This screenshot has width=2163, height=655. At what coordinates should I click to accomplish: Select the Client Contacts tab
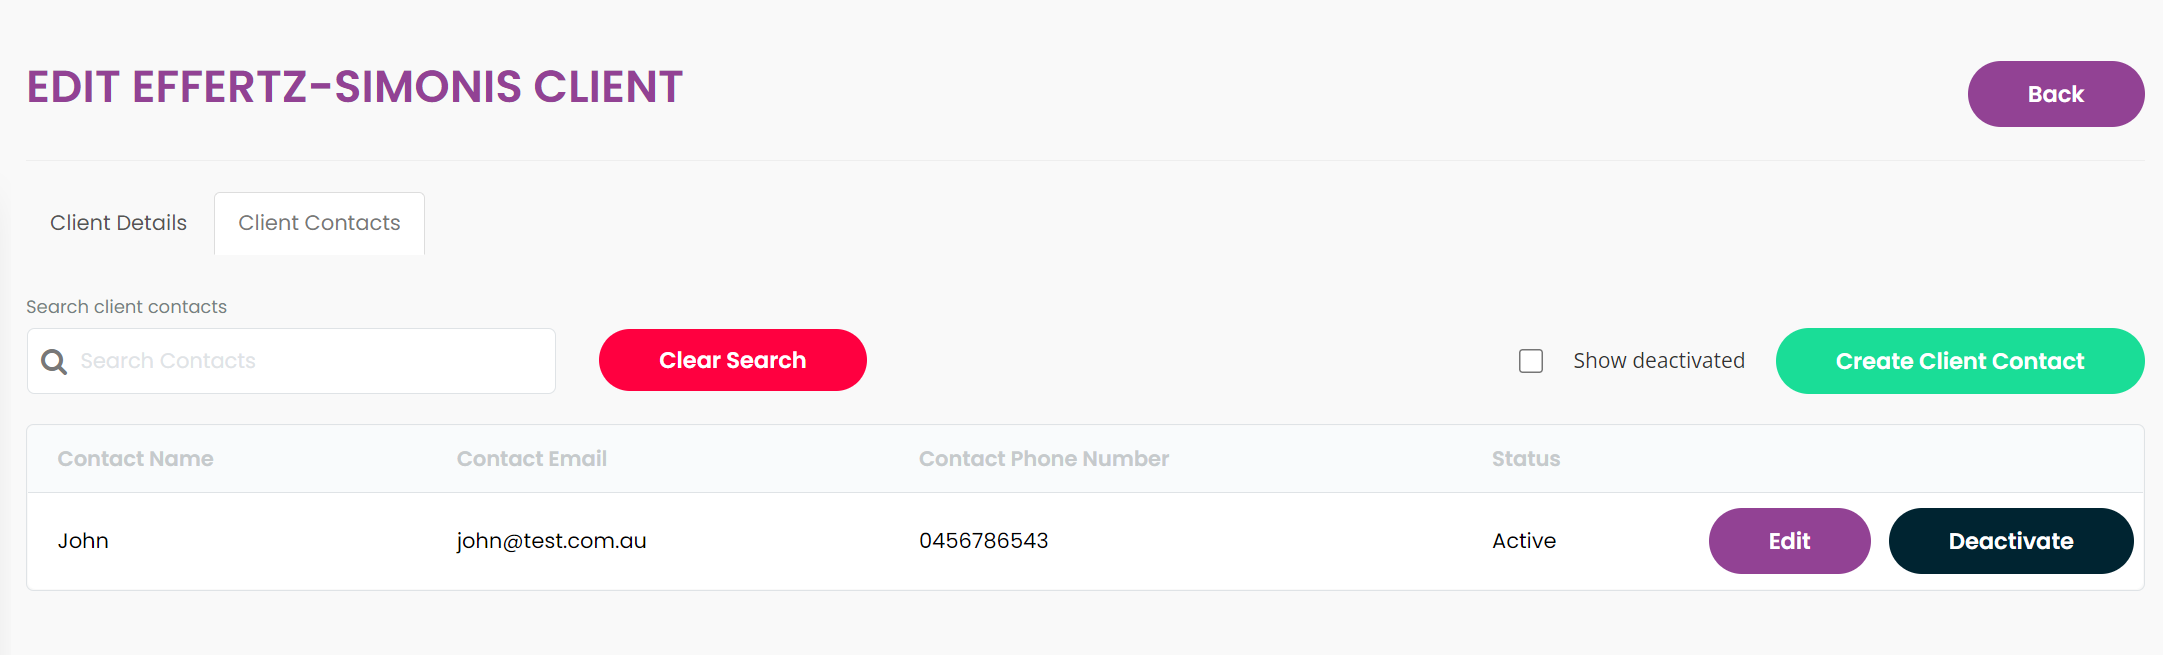tap(319, 223)
